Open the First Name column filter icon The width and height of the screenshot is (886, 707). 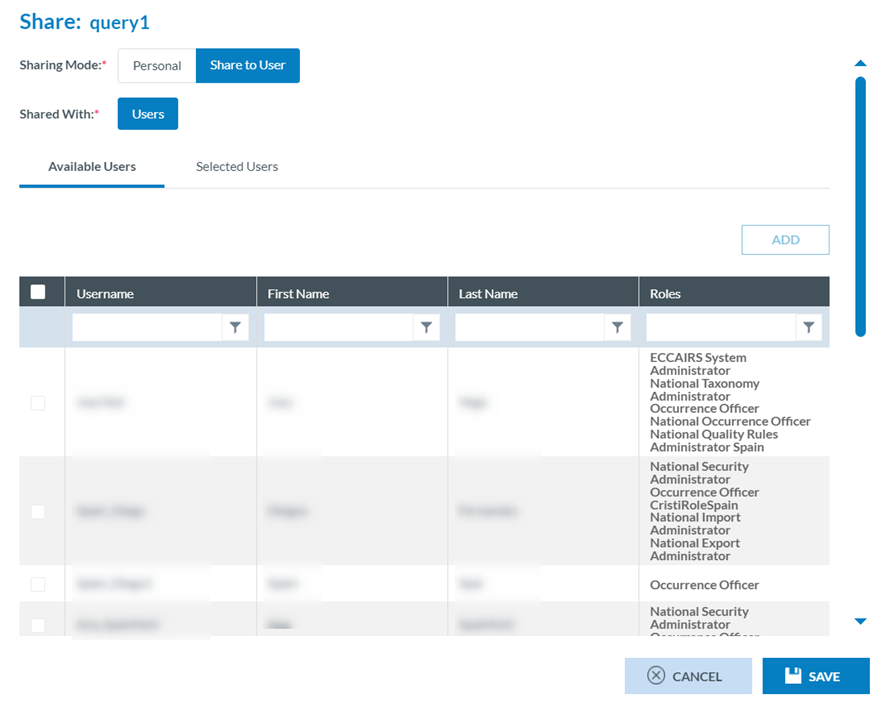pyautogui.click(x=426, y=327)
